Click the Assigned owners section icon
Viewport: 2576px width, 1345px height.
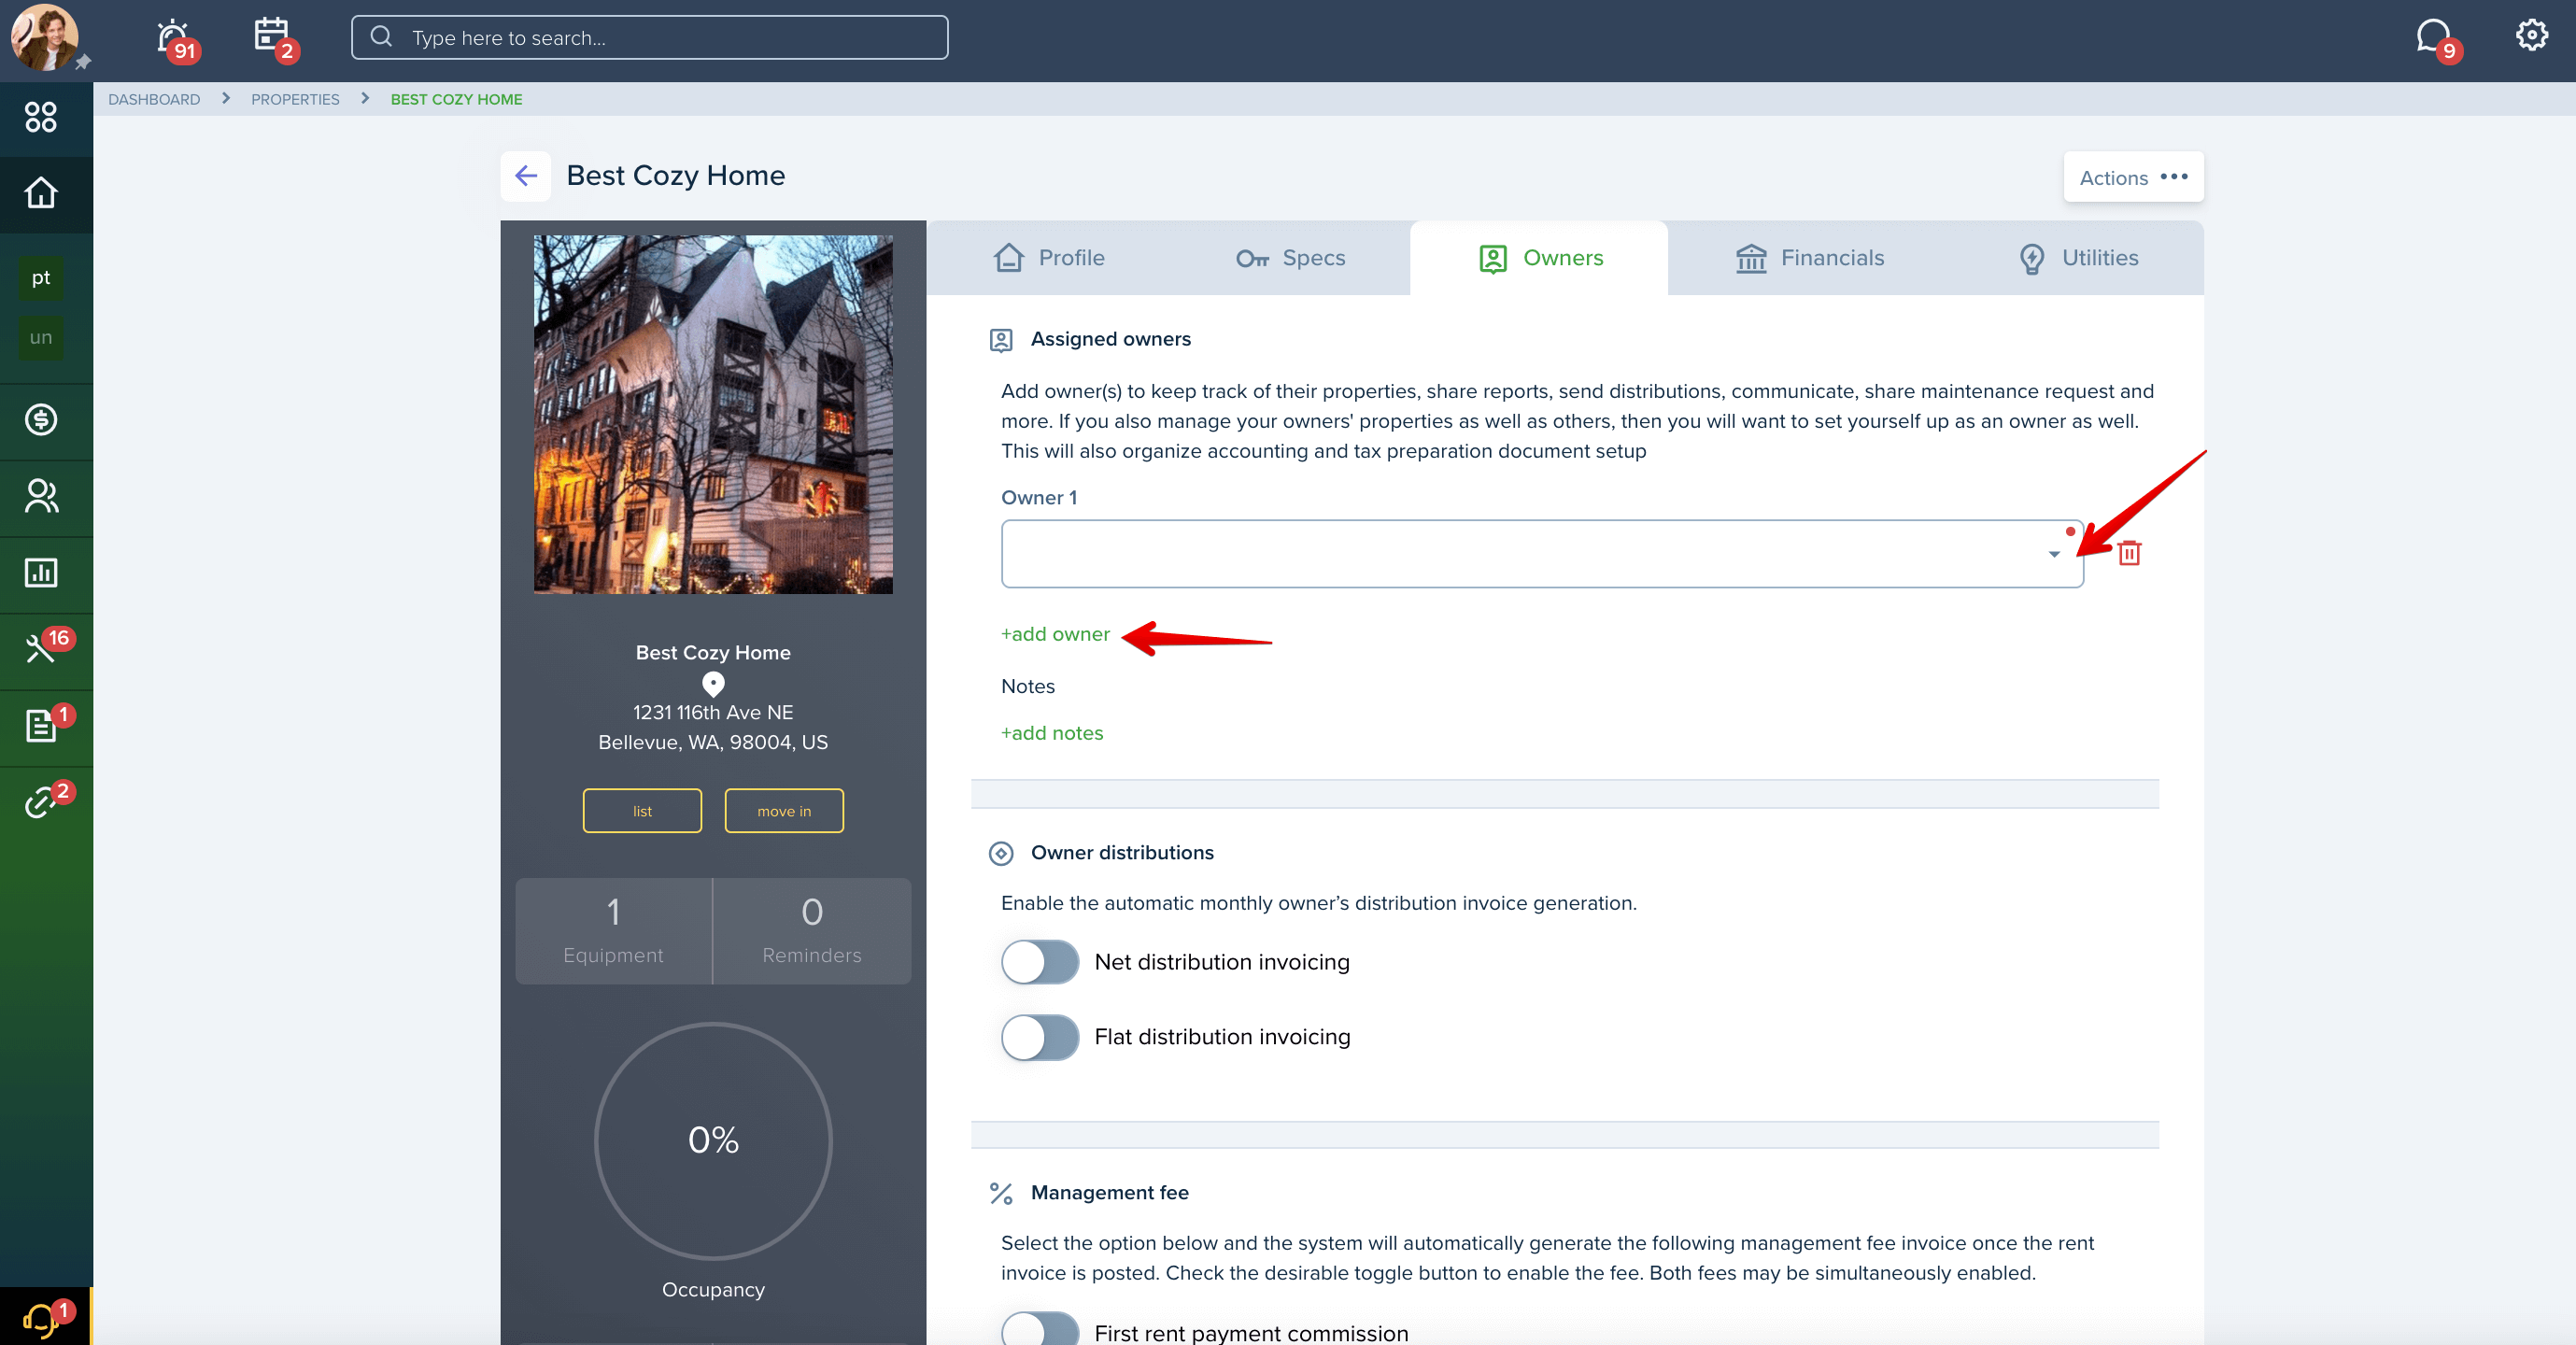click(1001, 340)
